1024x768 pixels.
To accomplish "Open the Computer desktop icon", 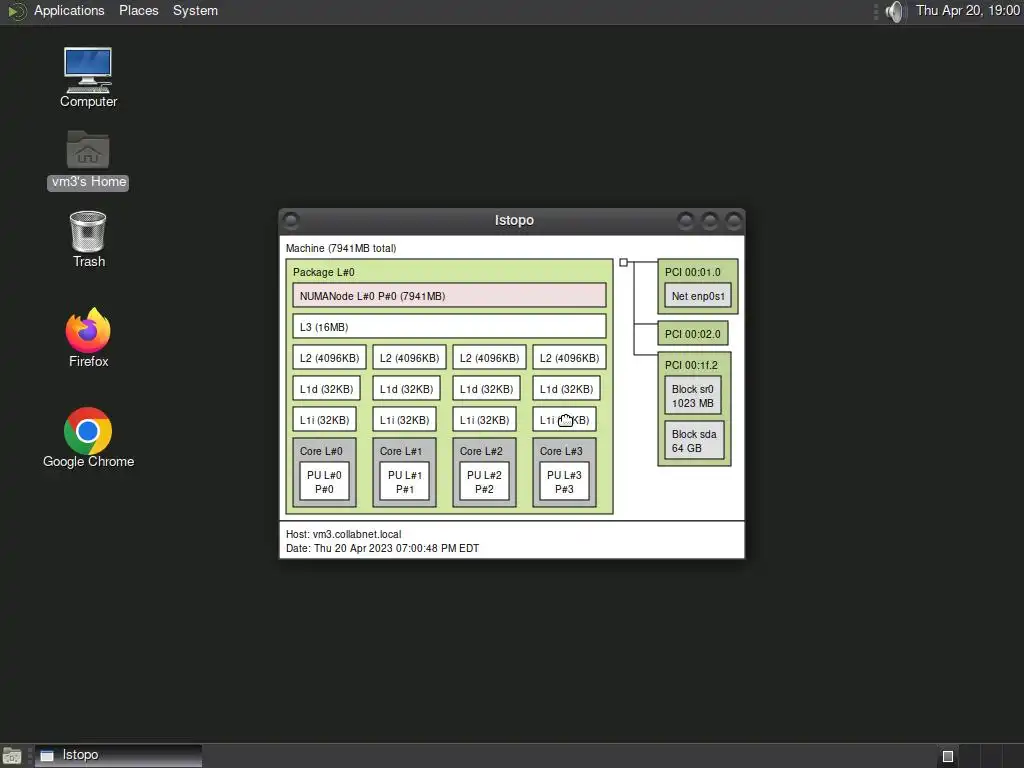I will click(x=88, y=76).
